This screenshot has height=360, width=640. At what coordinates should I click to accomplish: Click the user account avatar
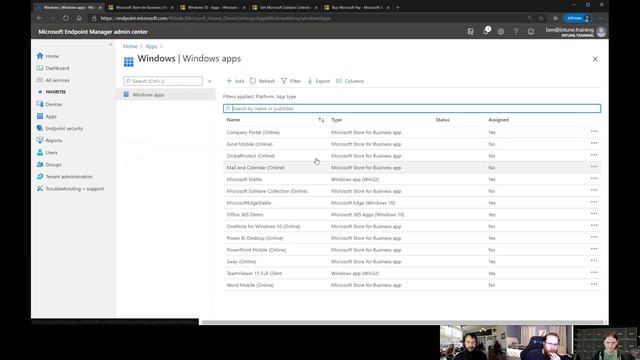tap(601, 32)
